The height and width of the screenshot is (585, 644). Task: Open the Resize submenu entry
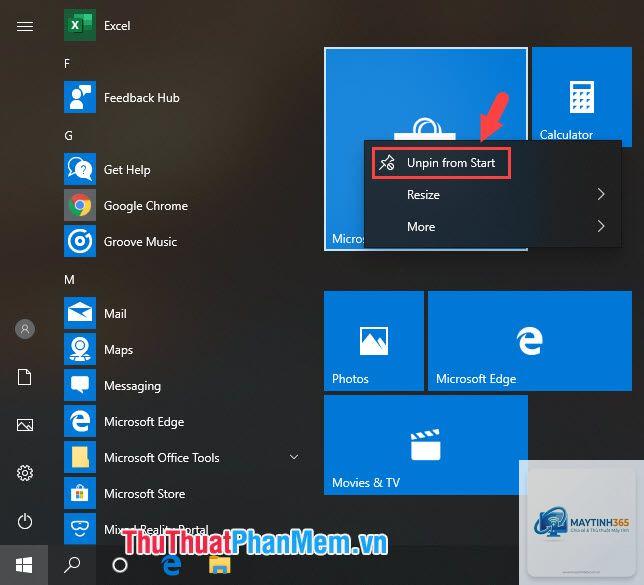point(493,194)
